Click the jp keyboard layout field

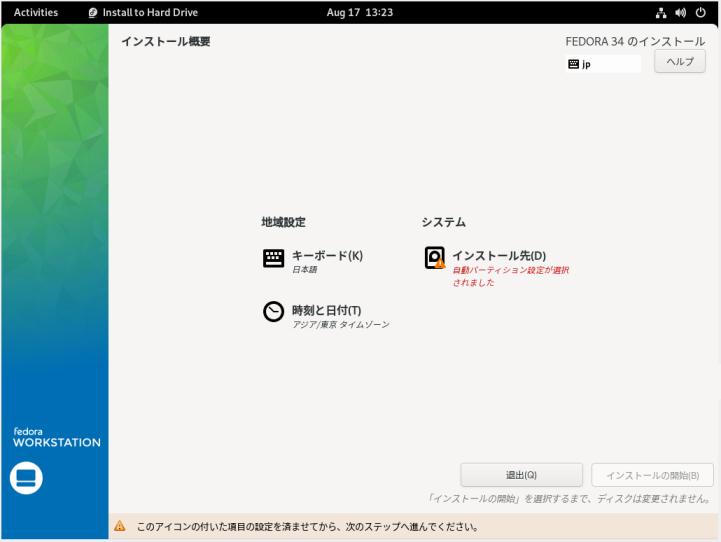pyautogui.click(x=603, y=64)
